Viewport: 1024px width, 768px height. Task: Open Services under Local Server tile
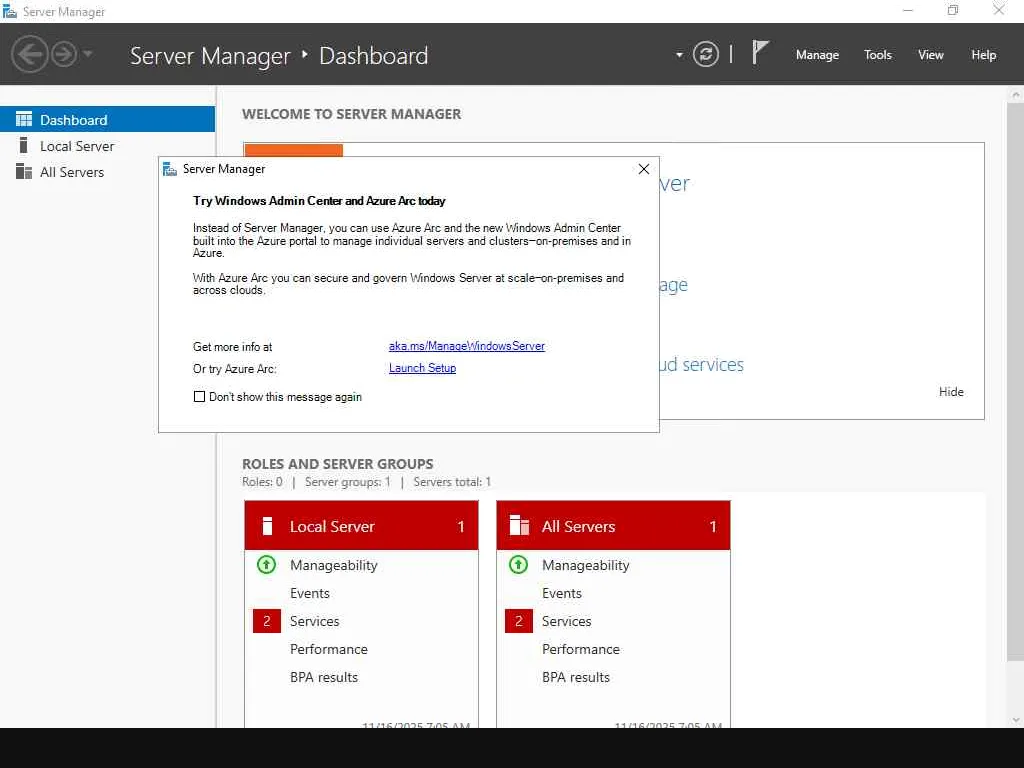(x=315, y=621)
